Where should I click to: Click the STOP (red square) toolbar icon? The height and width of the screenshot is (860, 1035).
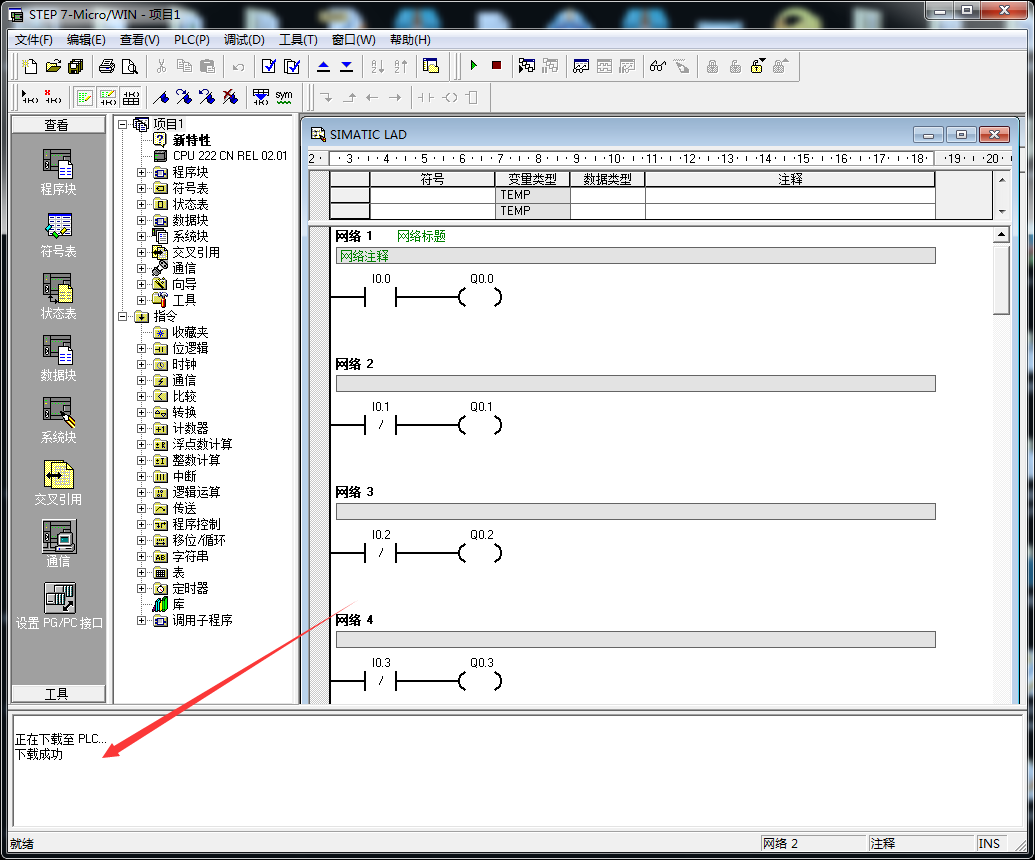click(x=496, y=66)
